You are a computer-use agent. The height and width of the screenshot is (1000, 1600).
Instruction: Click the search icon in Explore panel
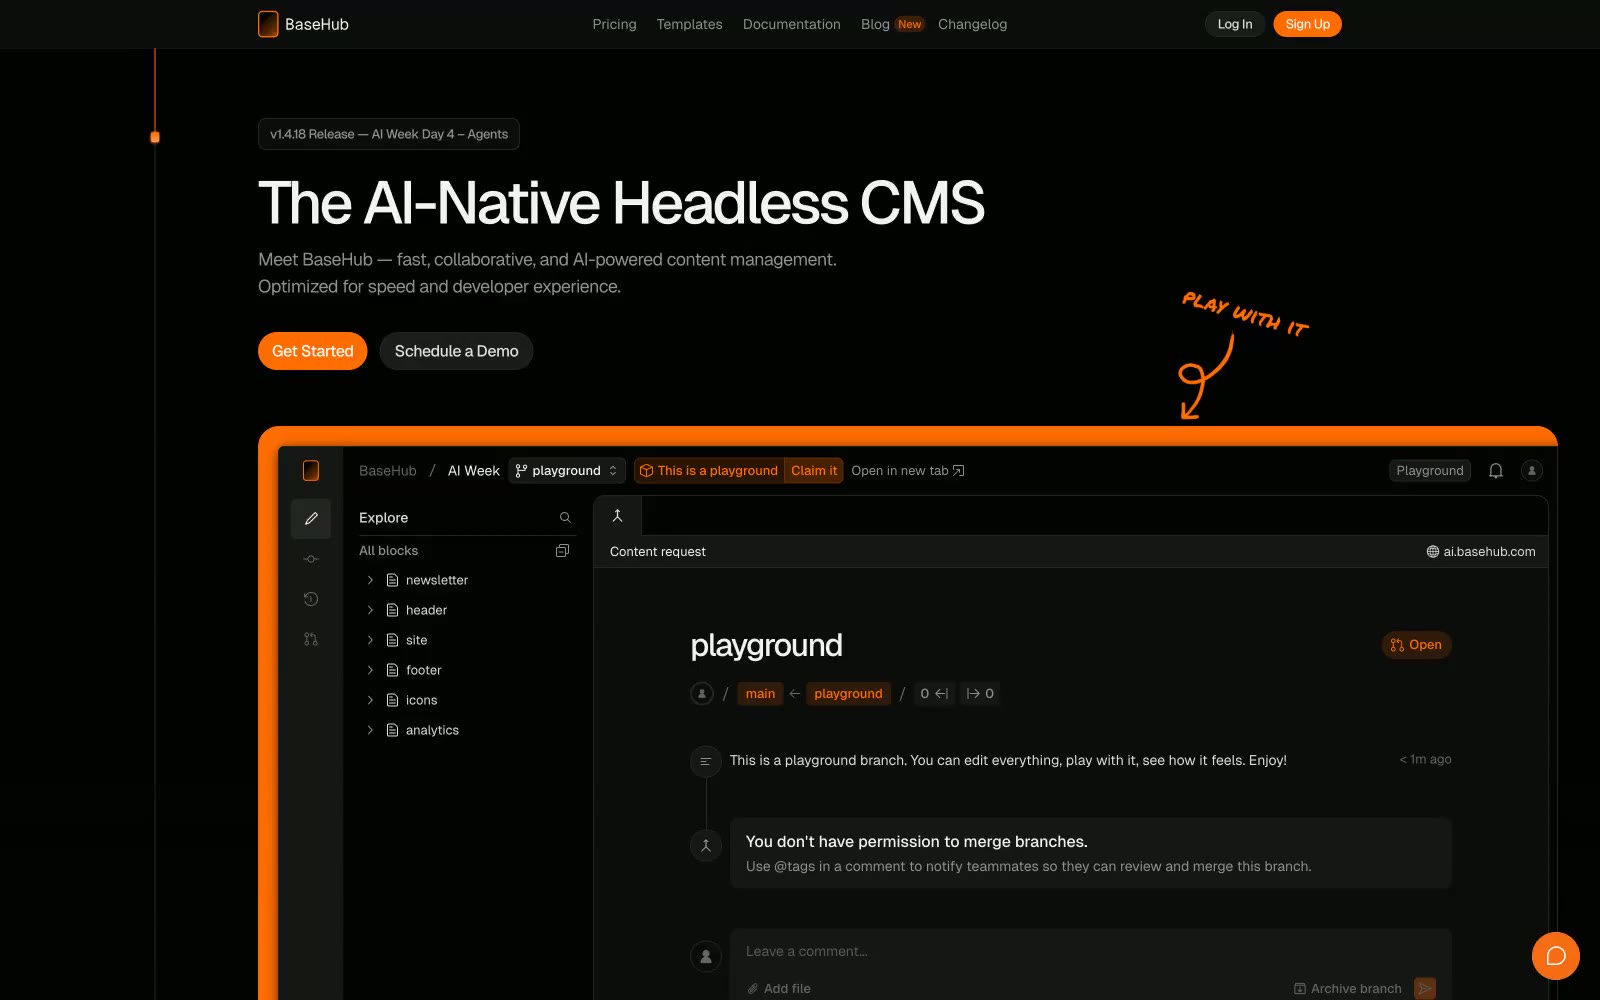pyautogui.click(x=565, y=518)
